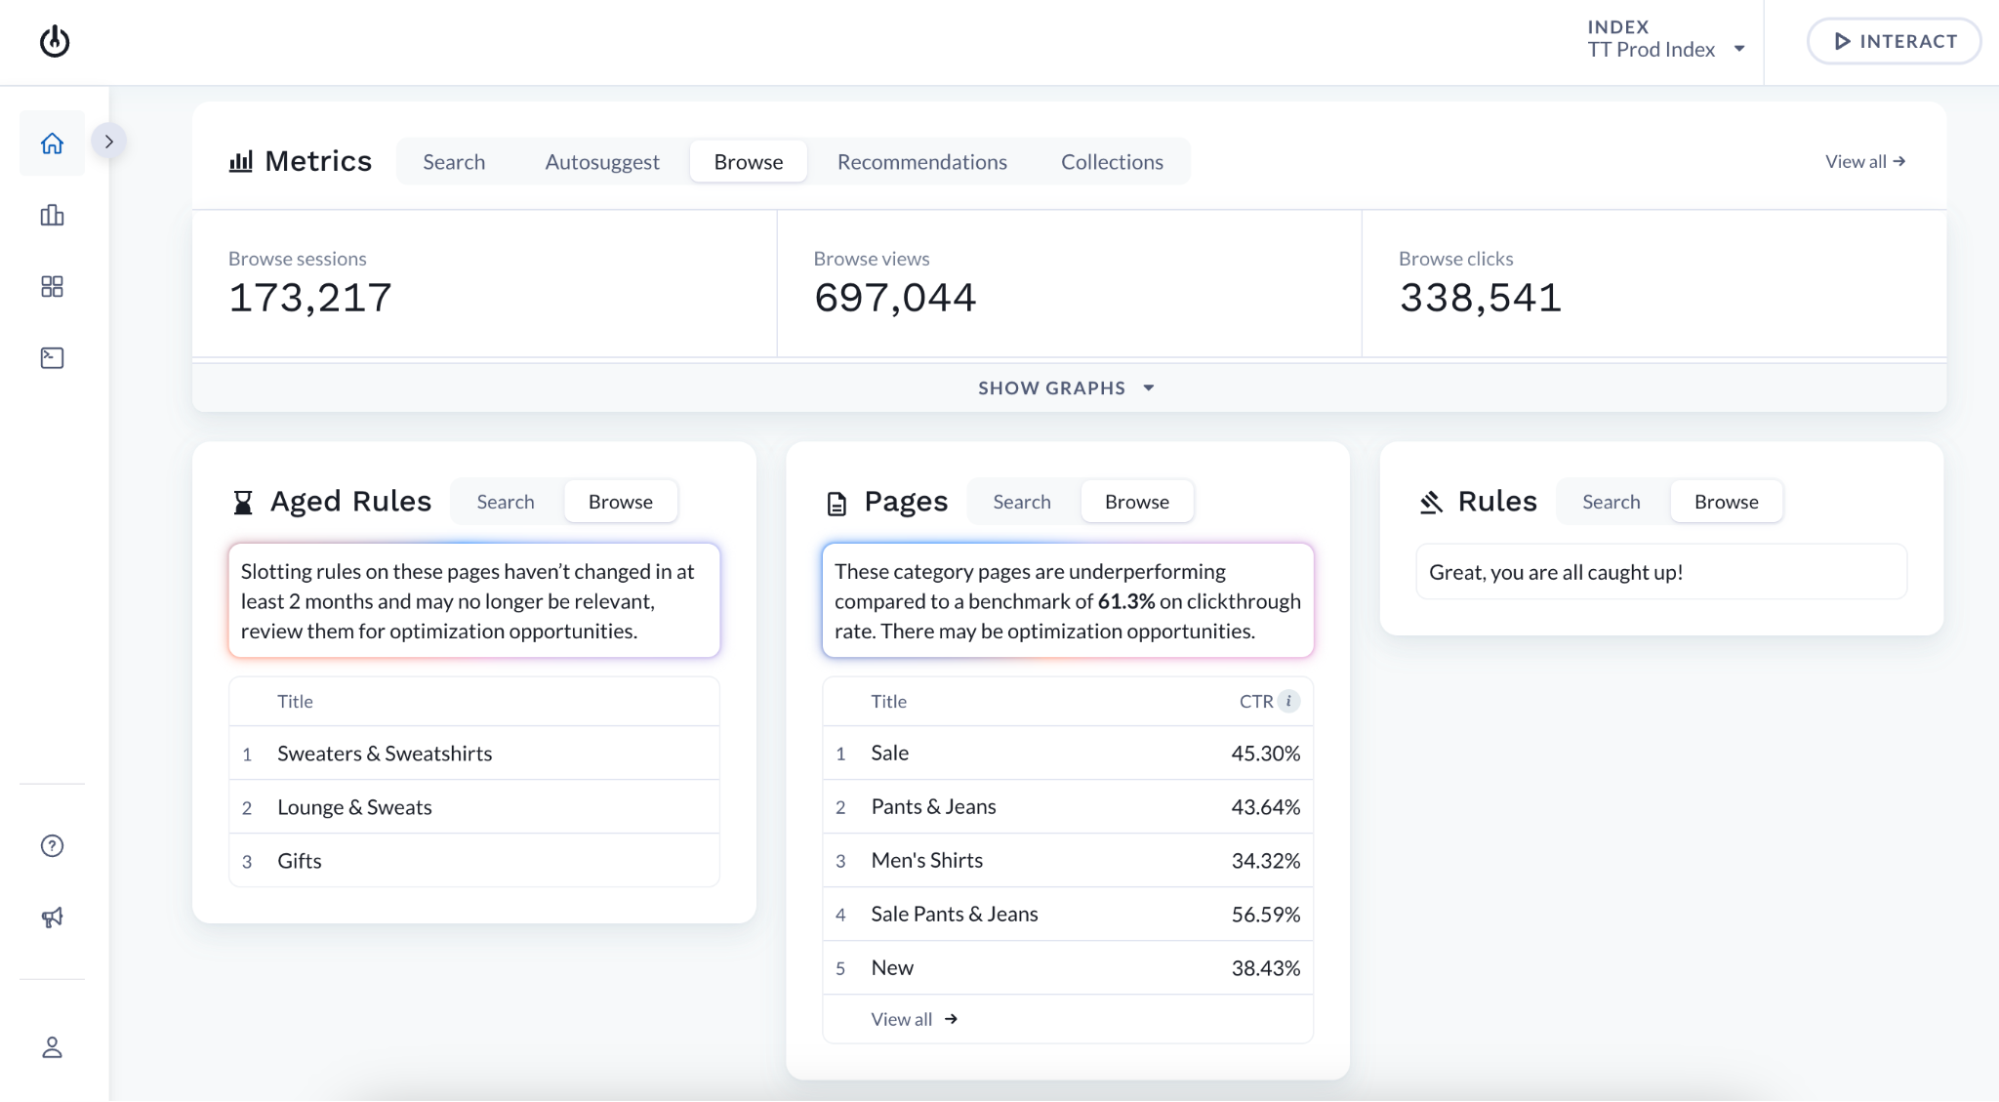Click View all link in Metrics header

click(x=1865, y=161)
